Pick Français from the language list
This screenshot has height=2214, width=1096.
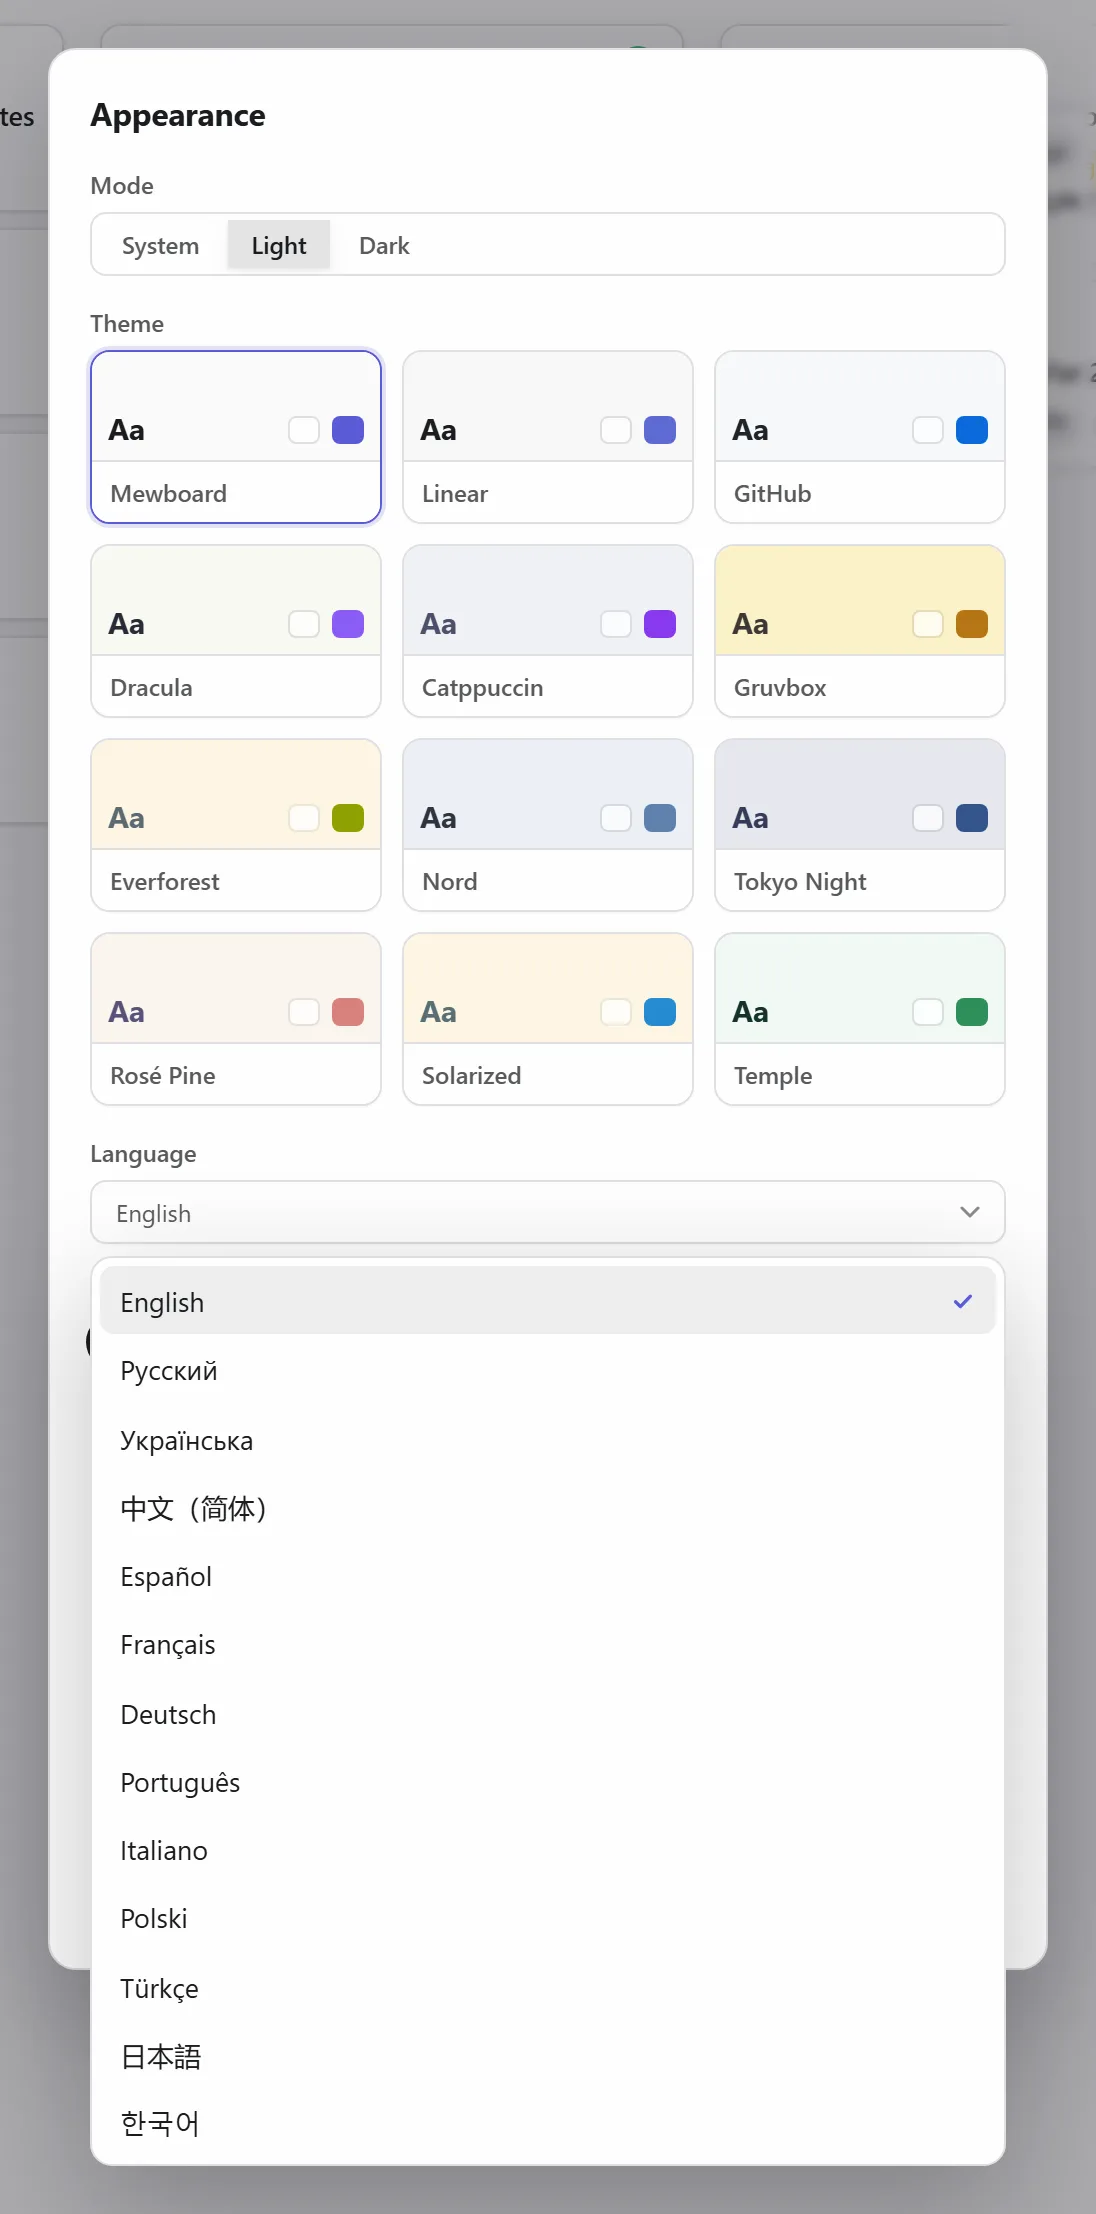click(548, 1644)
